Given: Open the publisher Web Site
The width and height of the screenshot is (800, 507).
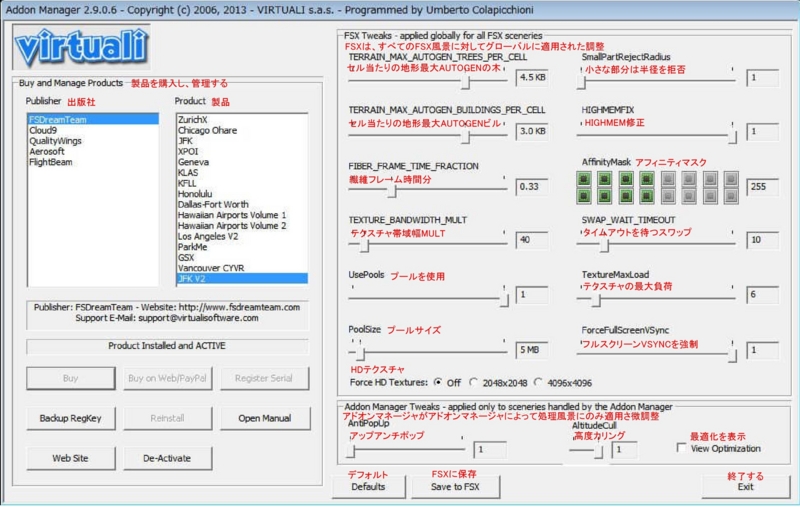Looking at the screenshot, I should coord(70,458).
